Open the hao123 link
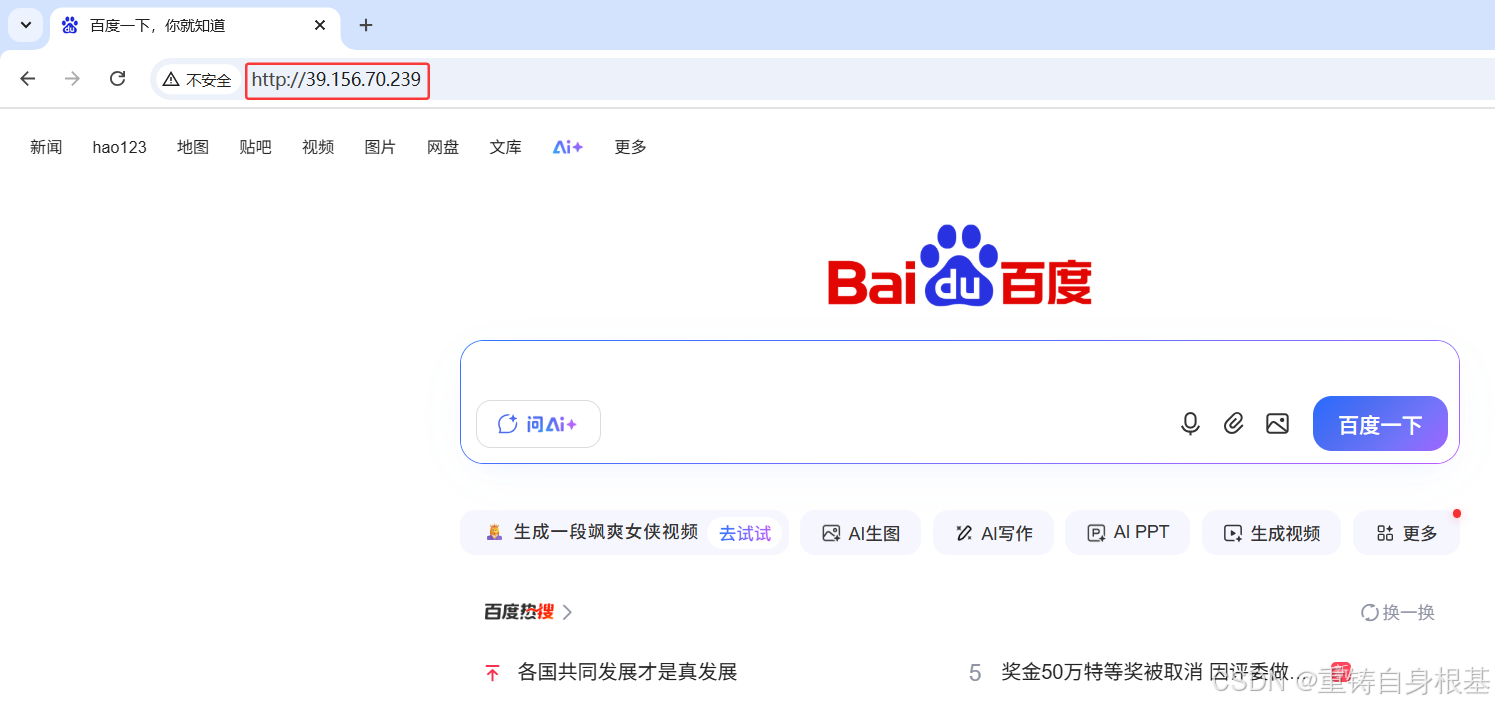 (x=120, y=147)
